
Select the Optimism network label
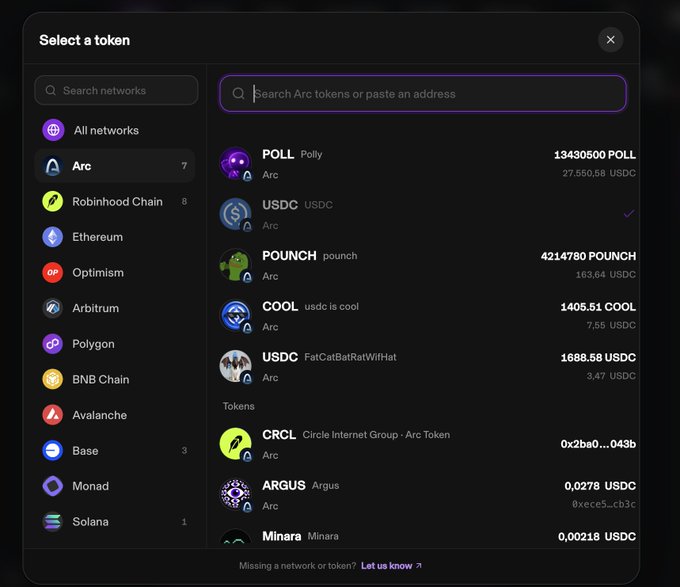click(98, 273)
